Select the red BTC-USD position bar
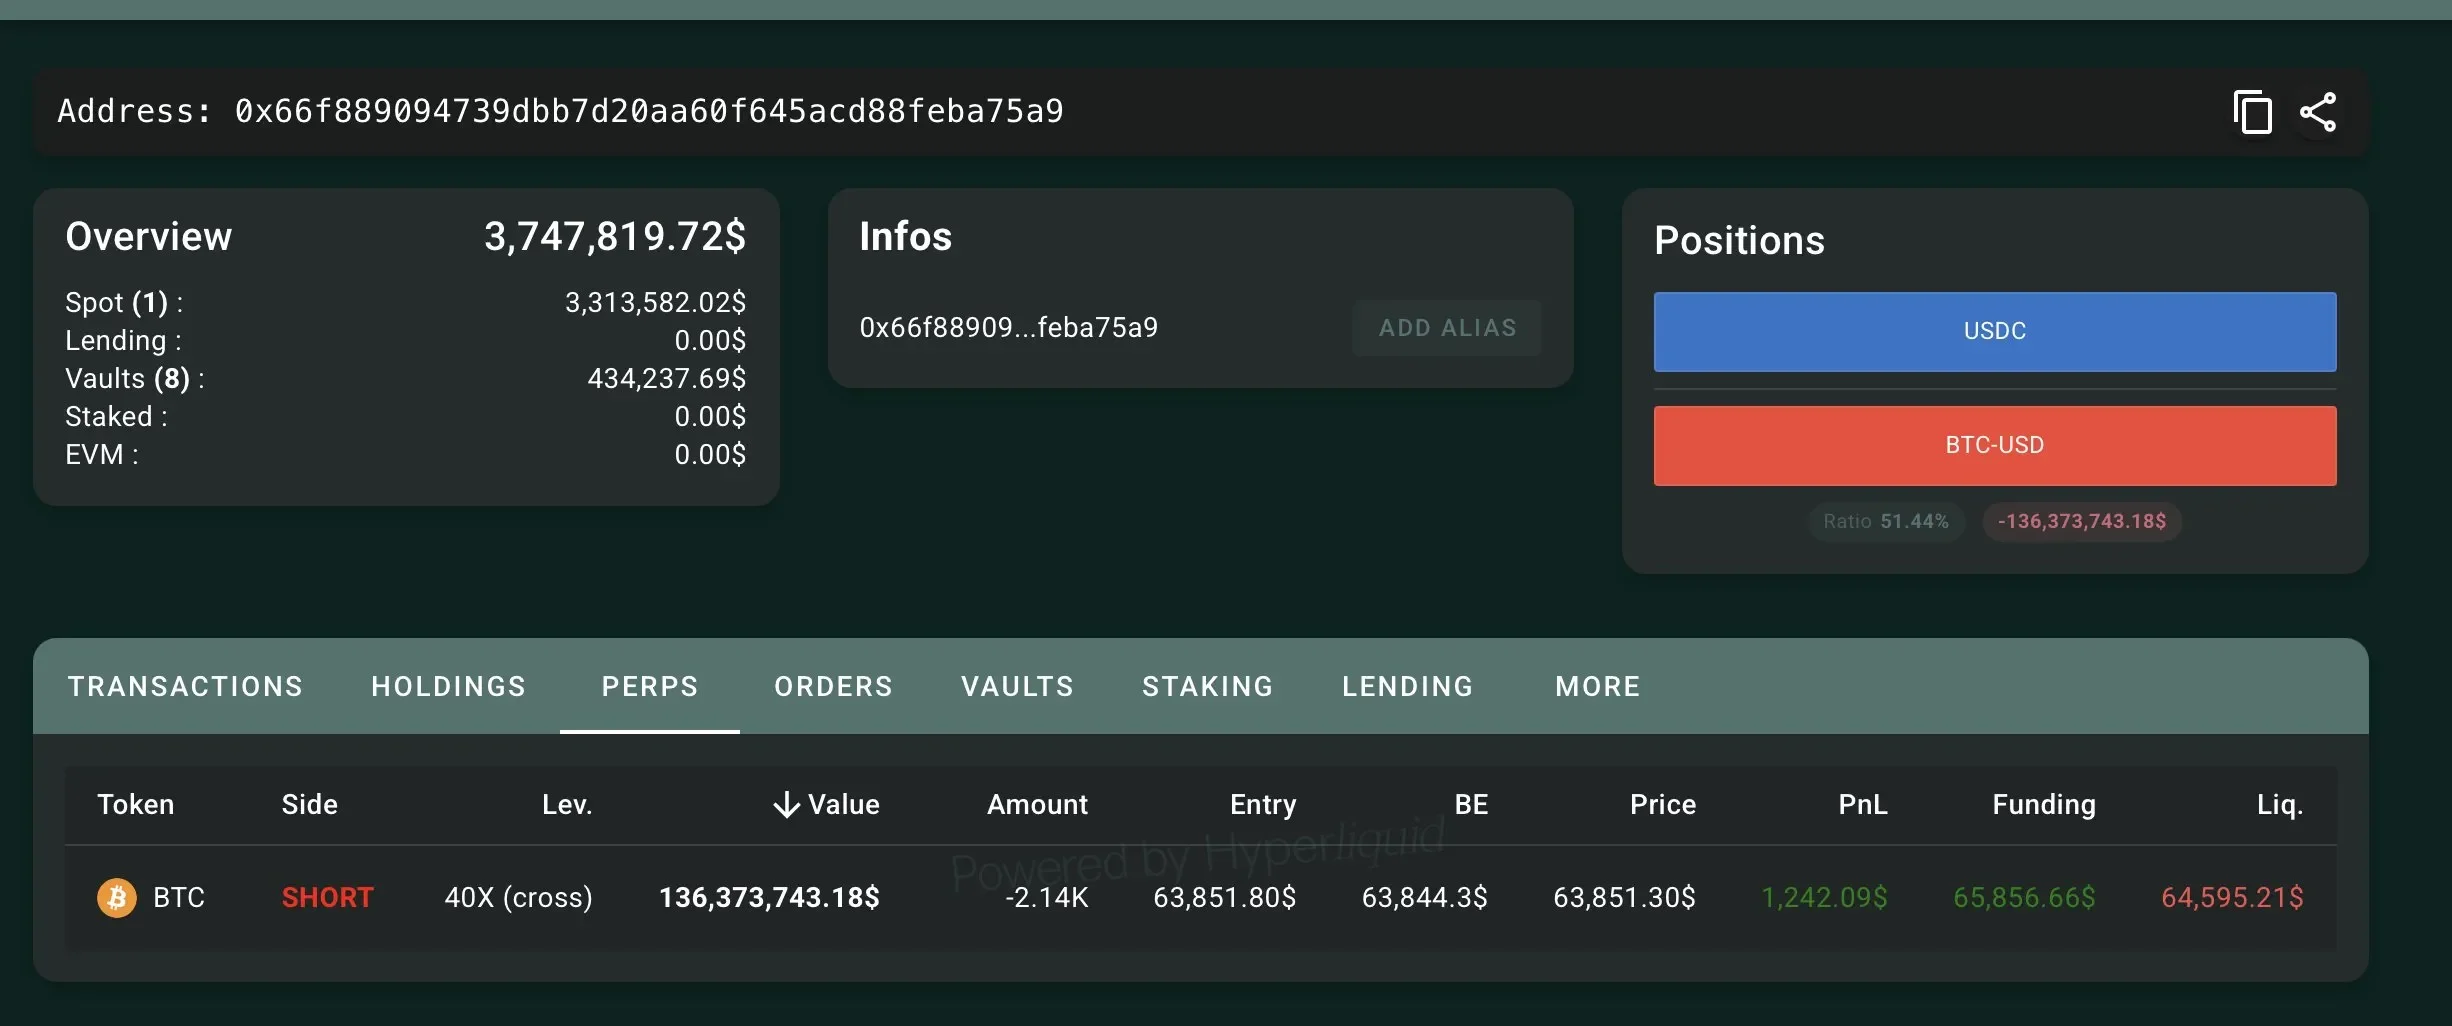The image size is (2452, 1026). tap(1995, 445)
